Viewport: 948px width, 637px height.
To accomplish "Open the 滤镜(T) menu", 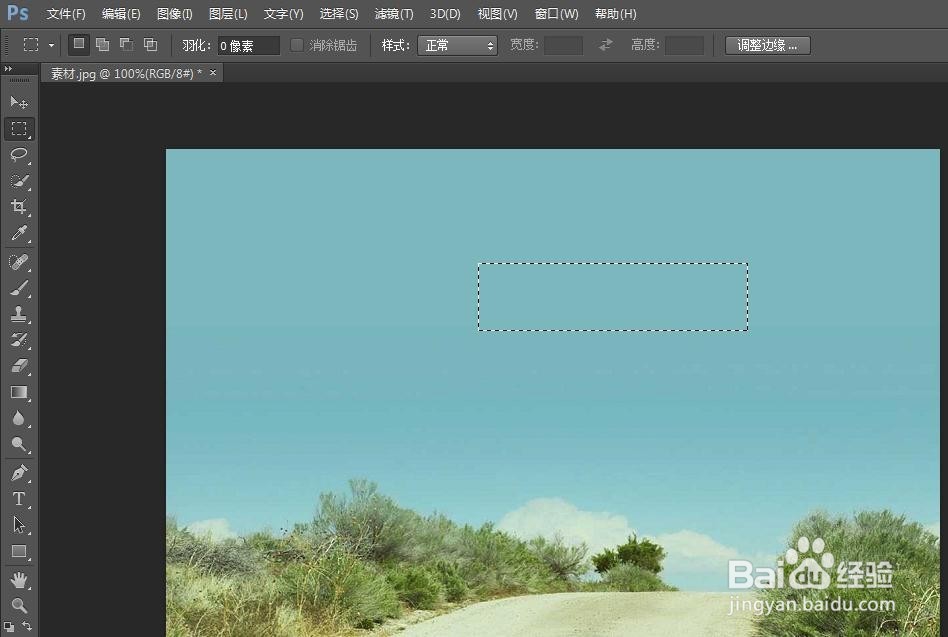I will tap(394, 13).
